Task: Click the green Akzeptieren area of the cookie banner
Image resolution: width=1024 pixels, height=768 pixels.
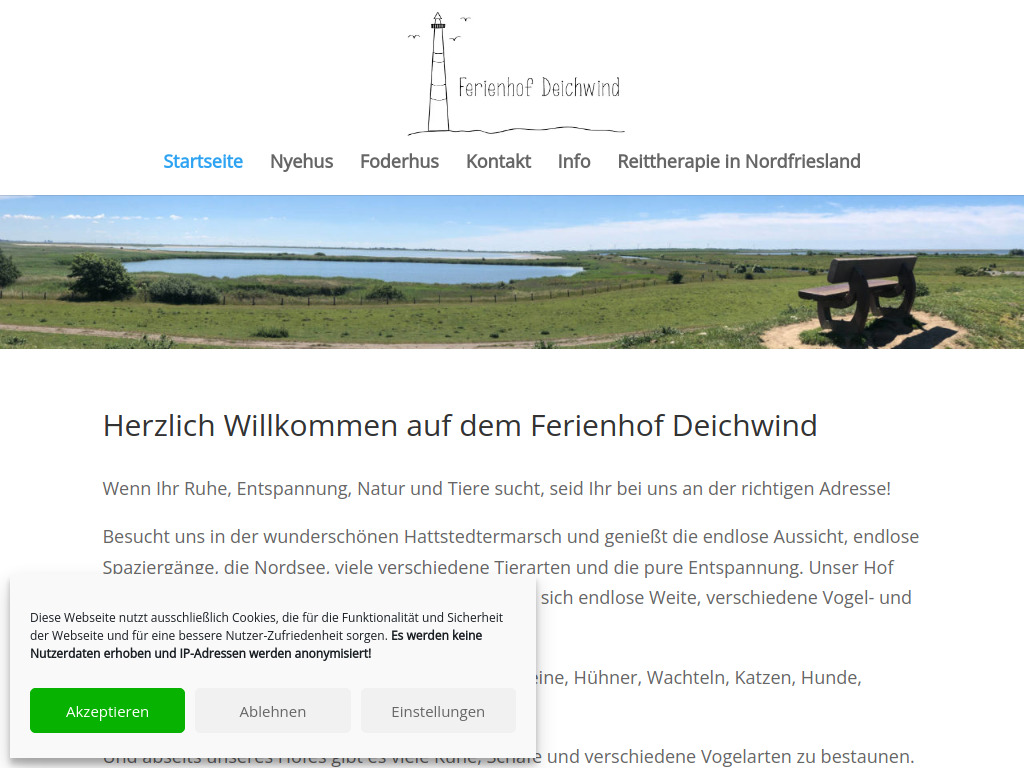Action: pyautogui.click(x=107, y=710)
